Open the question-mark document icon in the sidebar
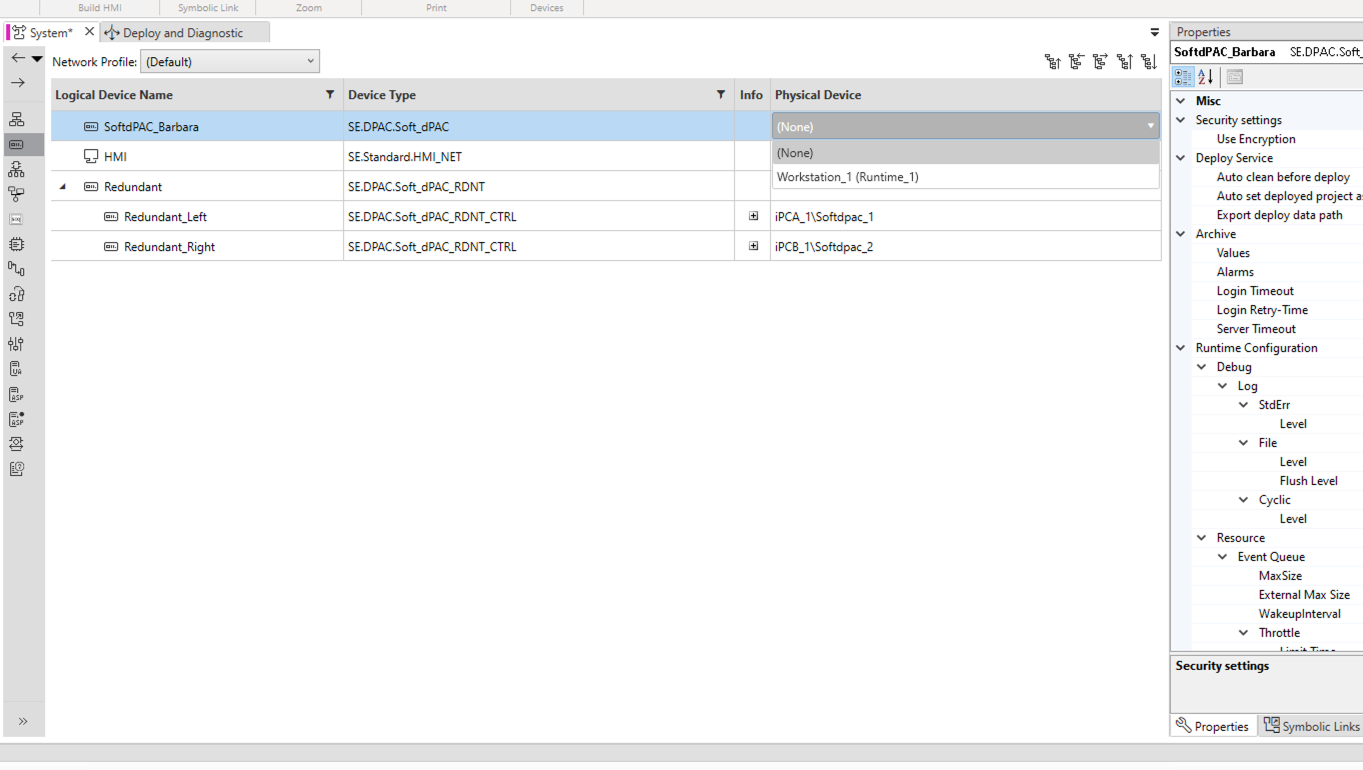This screenshot has width=1363, height=770. [x=17, y=469]
